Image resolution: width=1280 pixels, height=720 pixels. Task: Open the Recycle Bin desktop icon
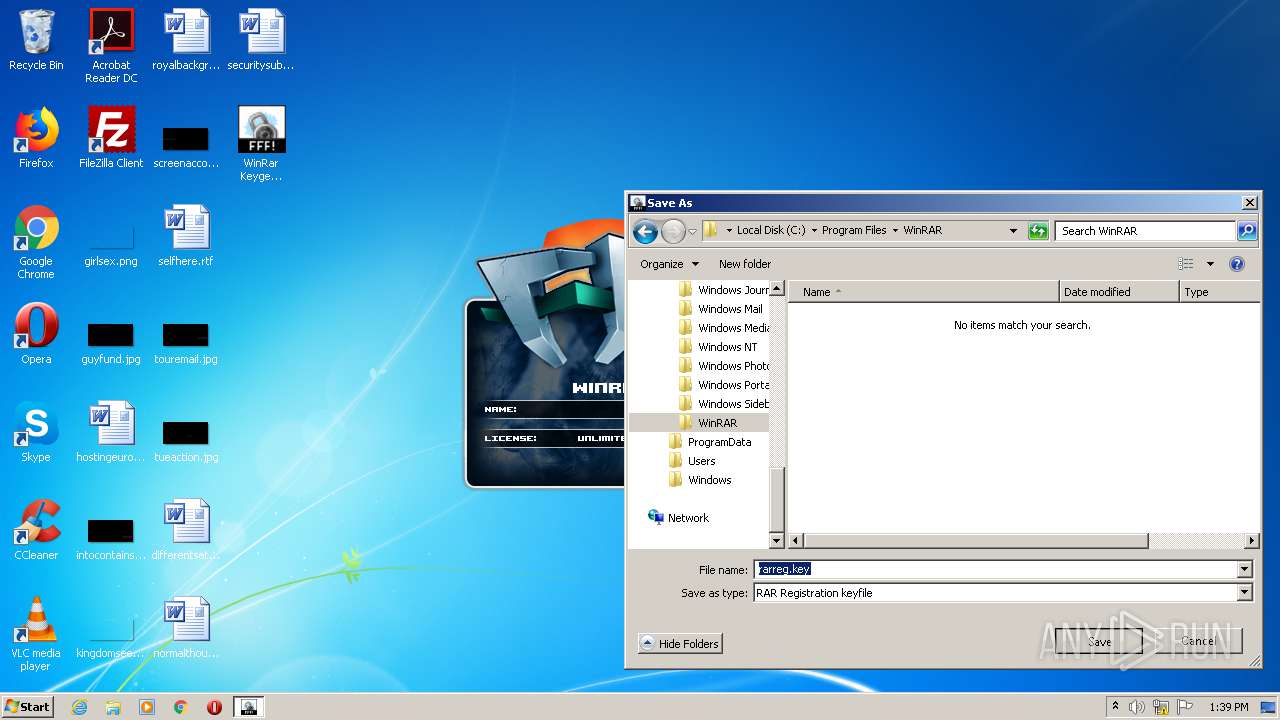36,41
